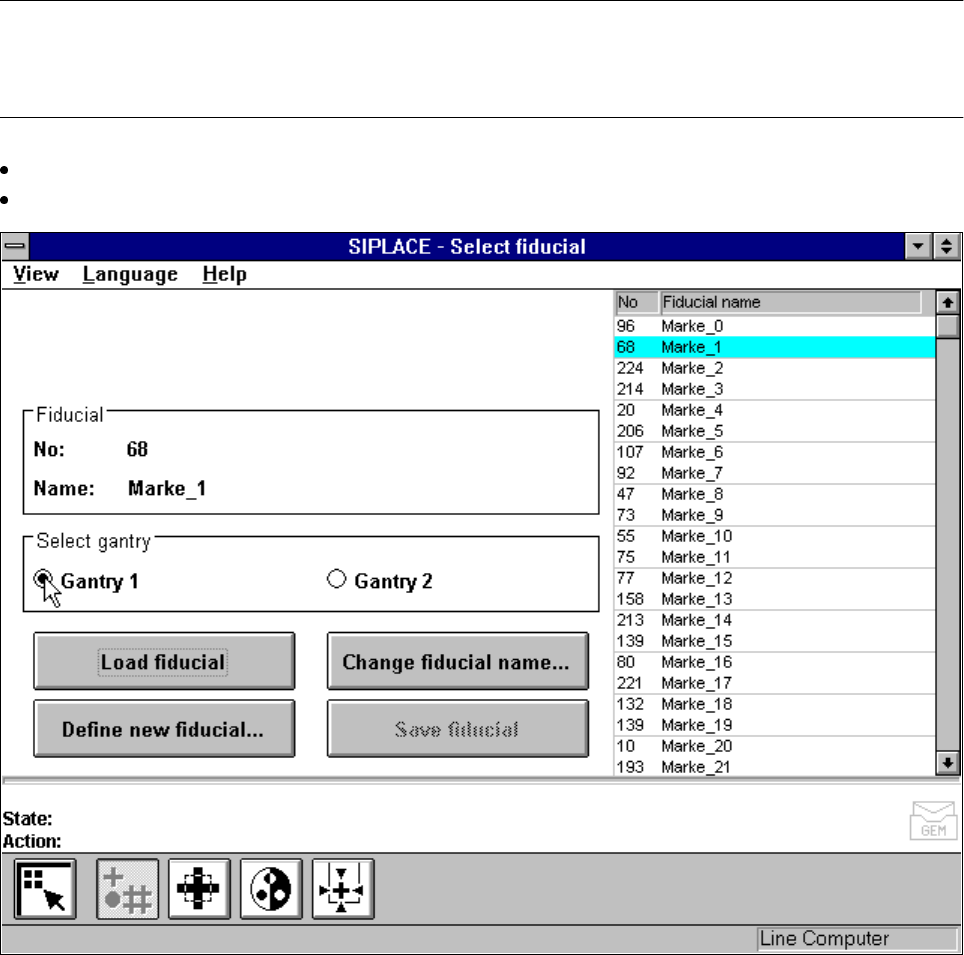
Task: Open the Help menu
Action: tap(224, 274)
